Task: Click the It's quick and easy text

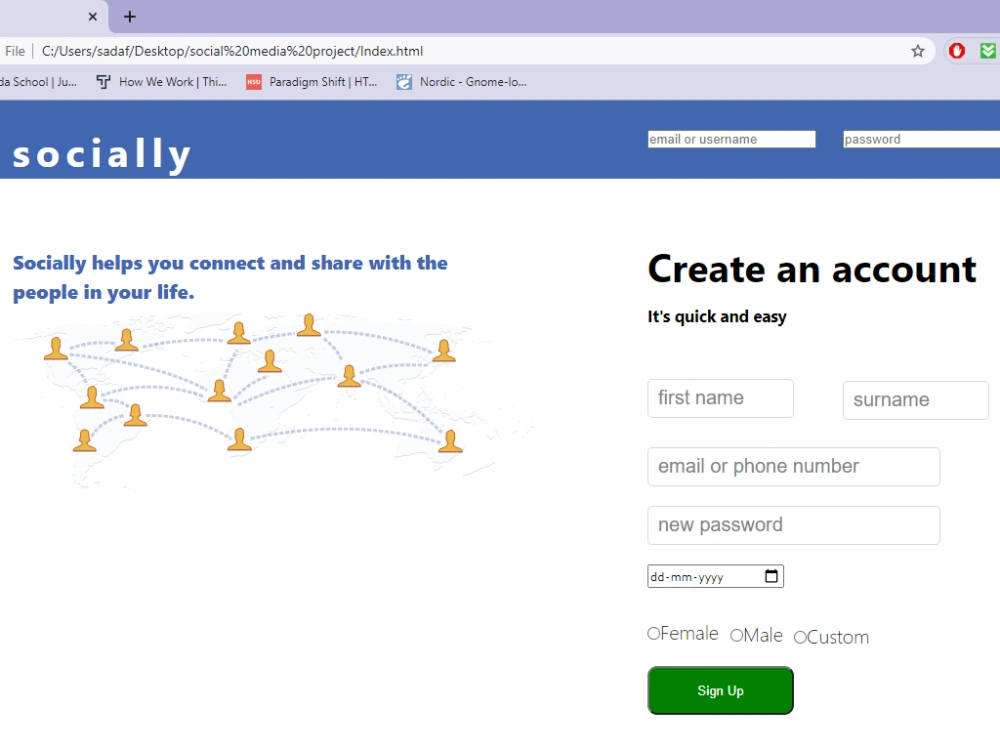Action: (717, 317)
